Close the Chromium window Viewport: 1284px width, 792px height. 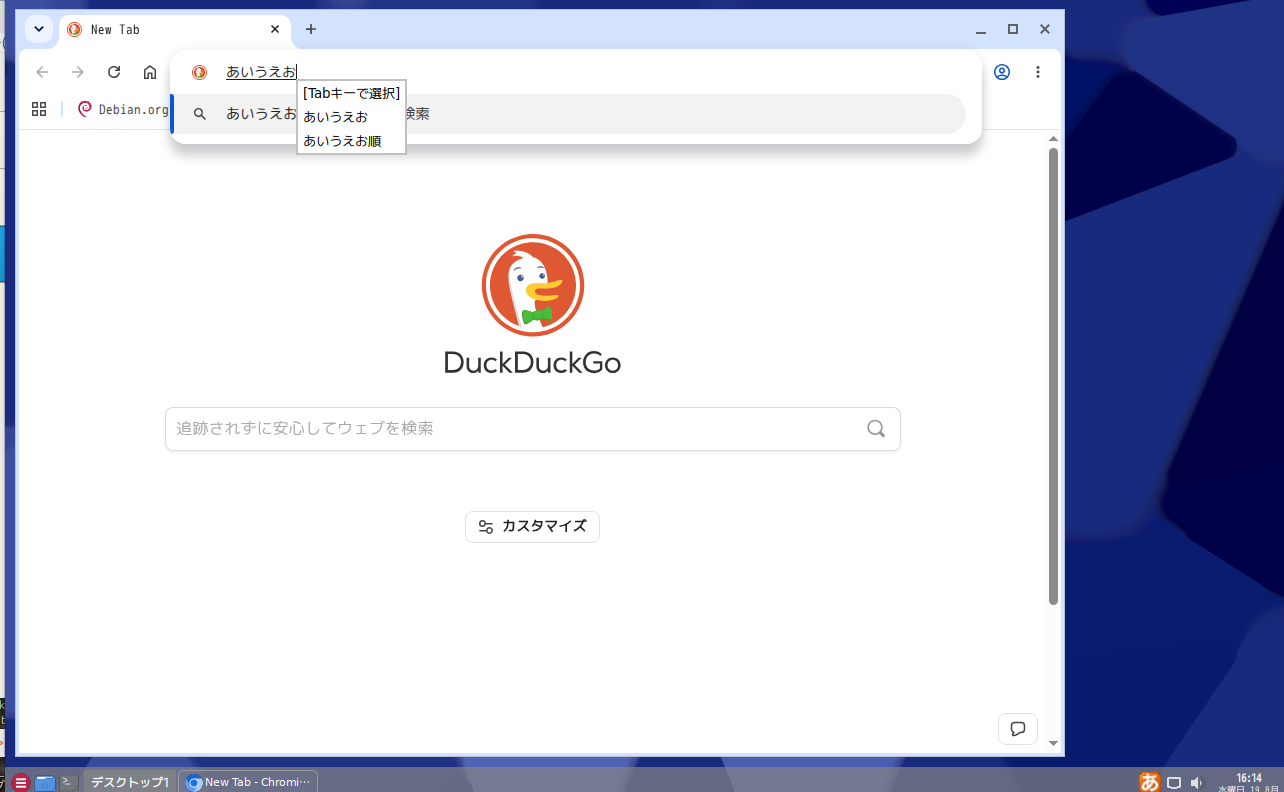1045,29
